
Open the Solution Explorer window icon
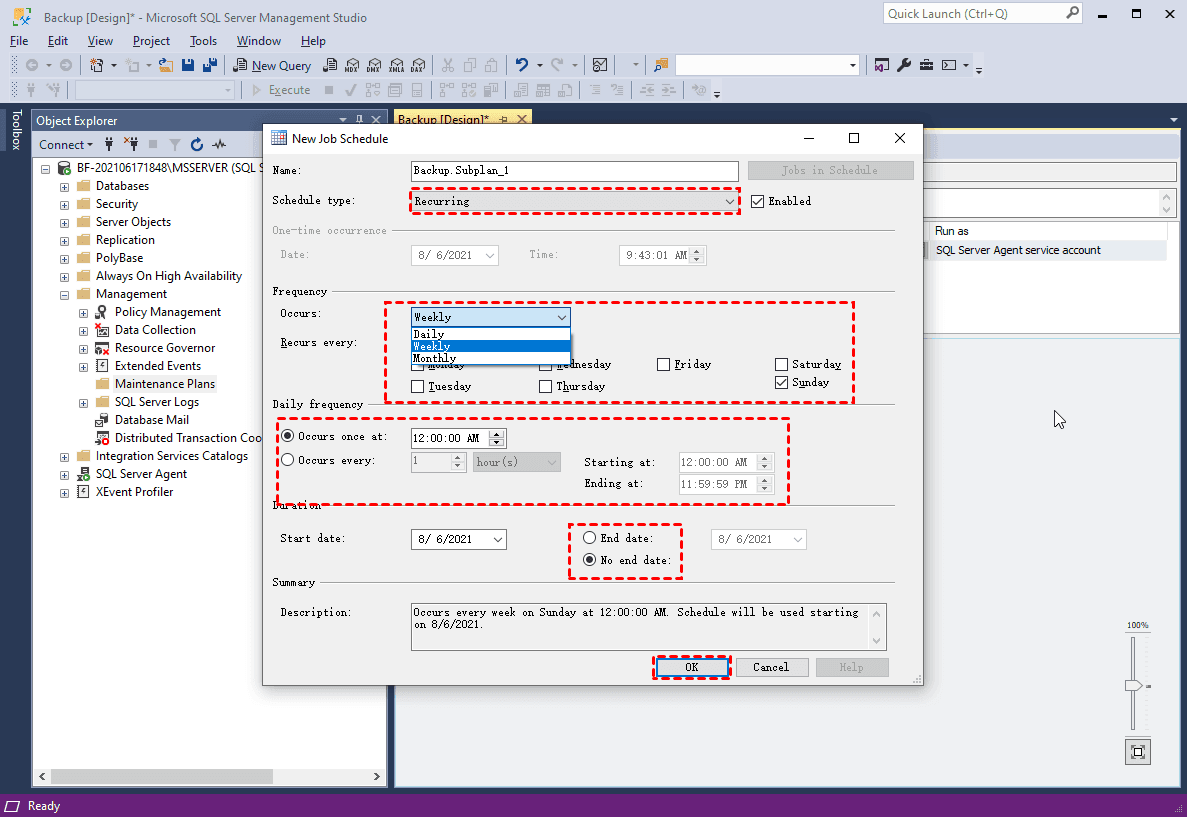click(881, 65)
